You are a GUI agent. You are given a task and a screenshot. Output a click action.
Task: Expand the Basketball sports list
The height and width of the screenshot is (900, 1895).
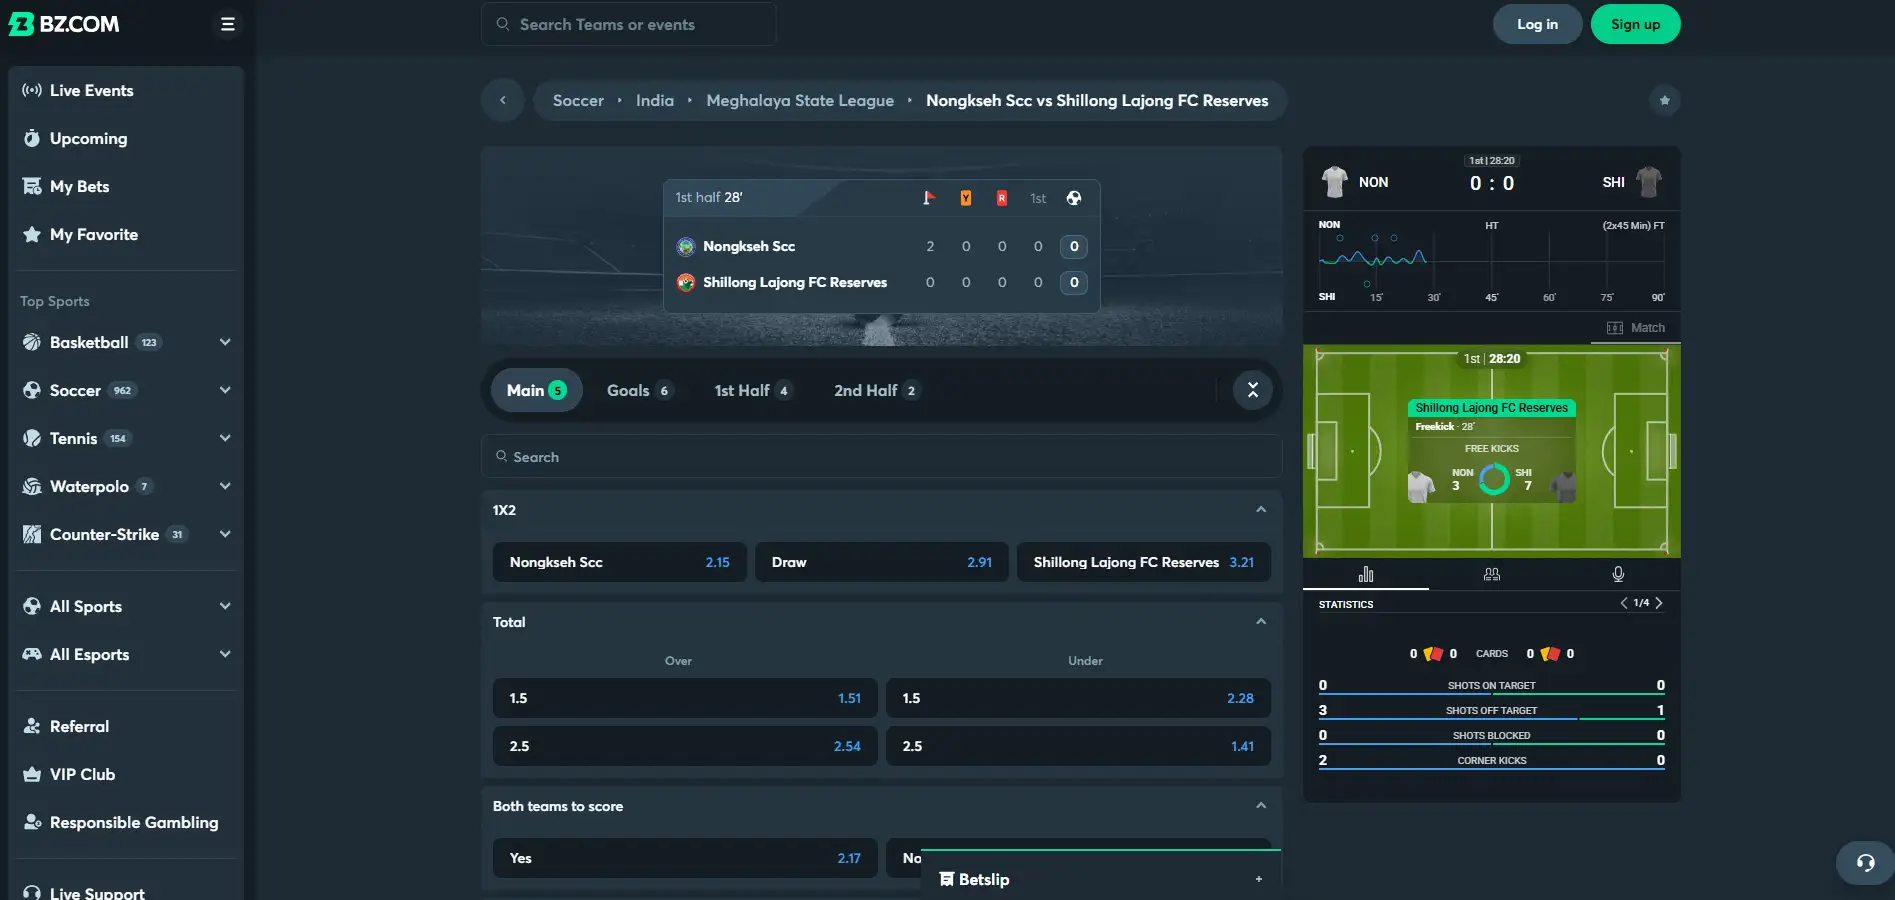[x=225, y=342]
